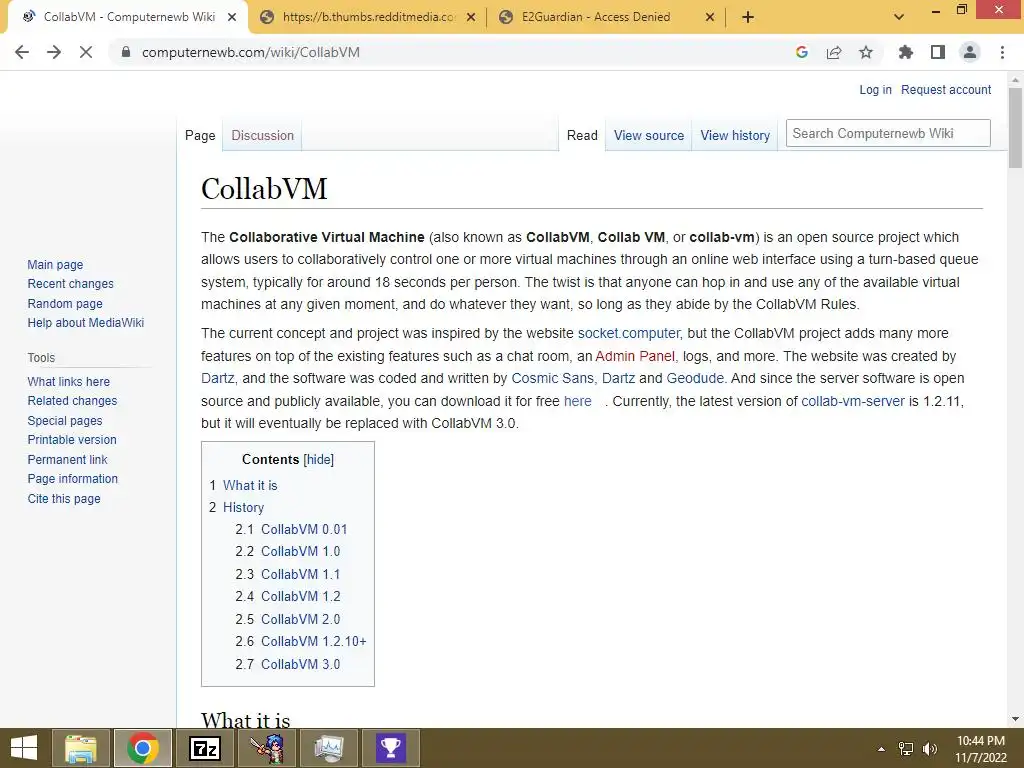Open the extensions puzzle icon
The image size is (1024, 768).
point(906,52)
